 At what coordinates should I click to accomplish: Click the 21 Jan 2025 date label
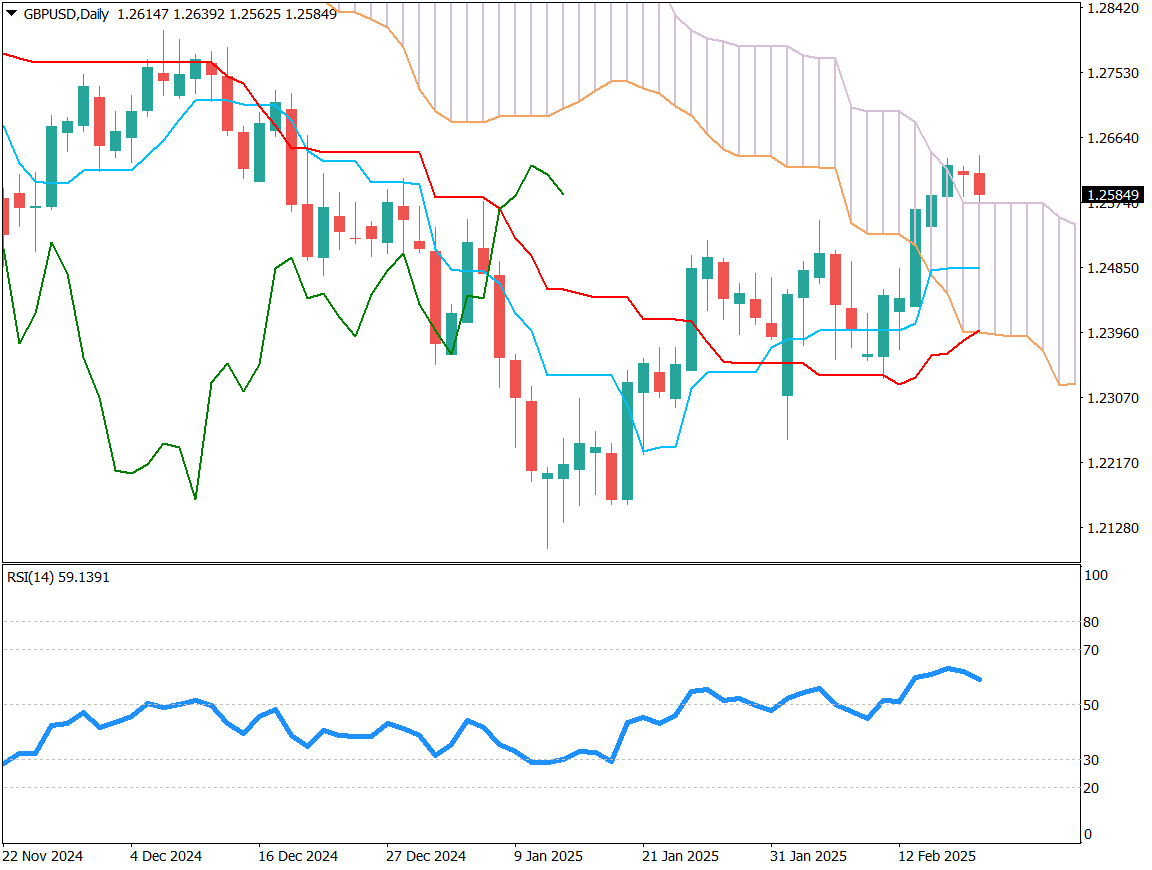pos(681,856)
